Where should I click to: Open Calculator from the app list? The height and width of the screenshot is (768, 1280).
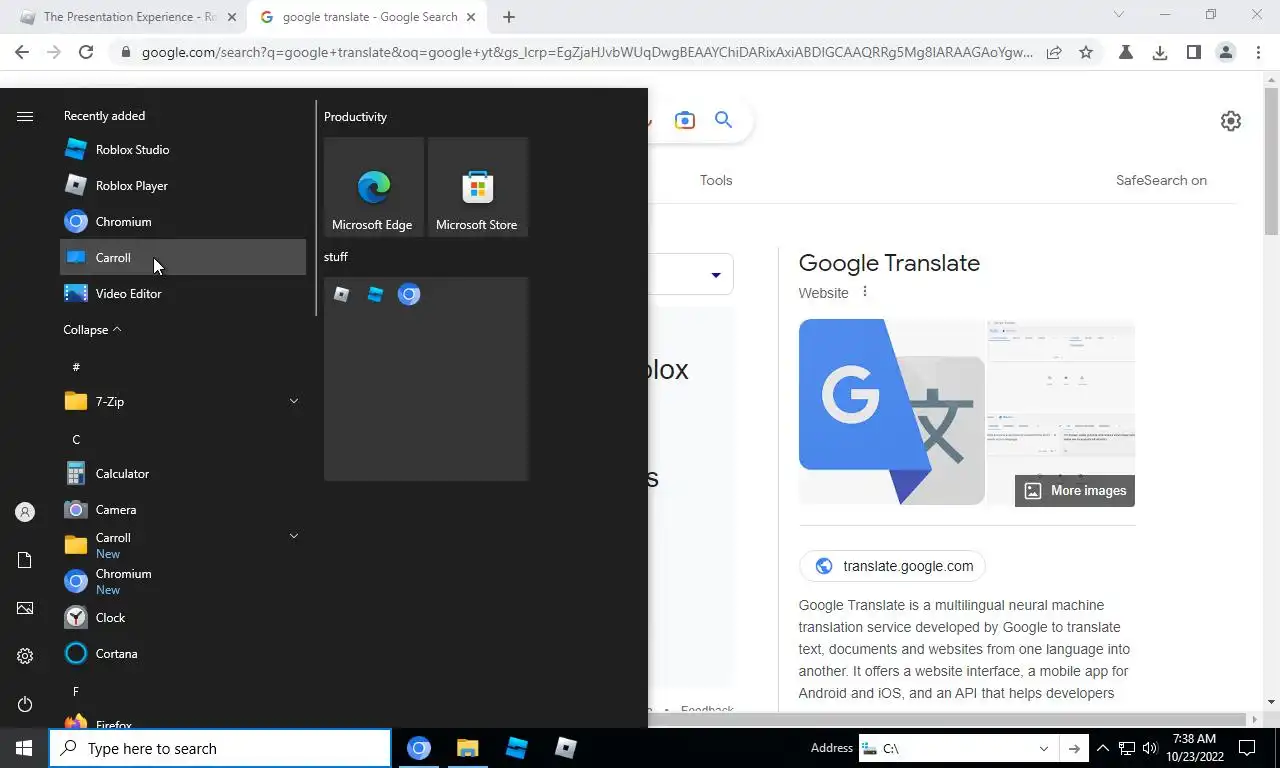point(183,474)
